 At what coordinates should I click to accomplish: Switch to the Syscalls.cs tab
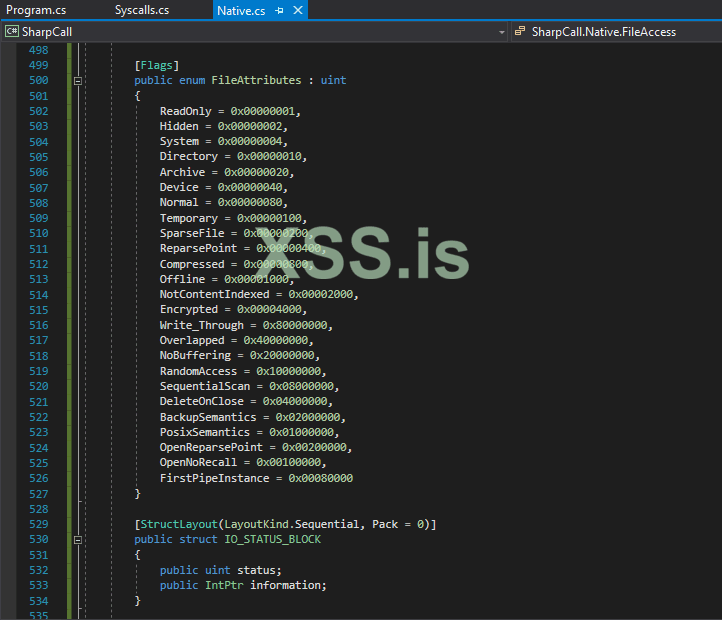coord(142,10)
